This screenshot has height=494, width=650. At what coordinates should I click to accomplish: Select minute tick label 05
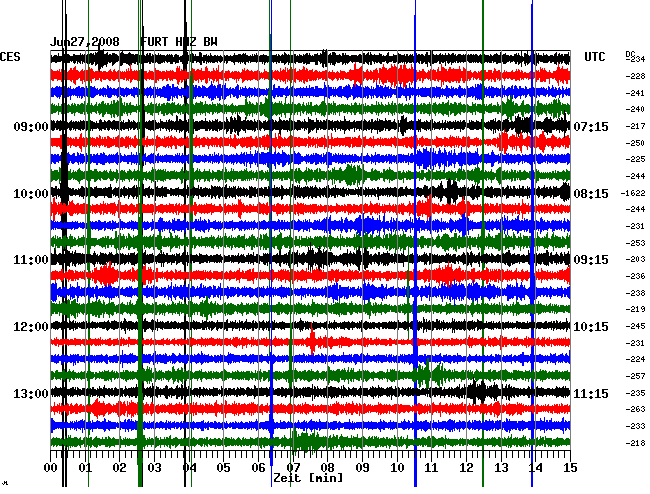coord(223,468)
